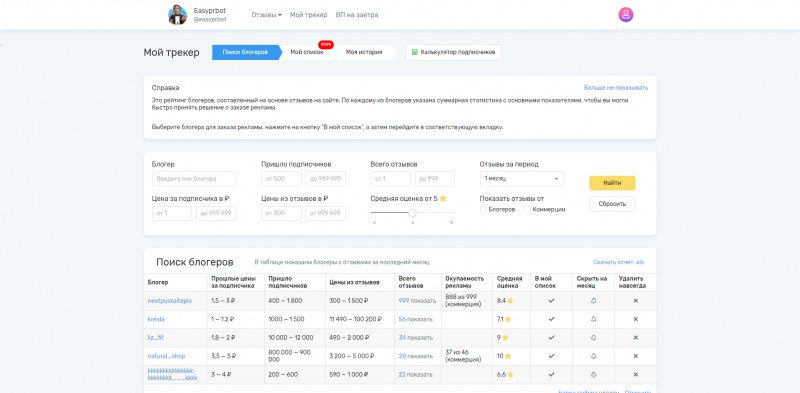The image size is (800, 393).
Task: Click the star next to rating 10
Action: [507, 356]
